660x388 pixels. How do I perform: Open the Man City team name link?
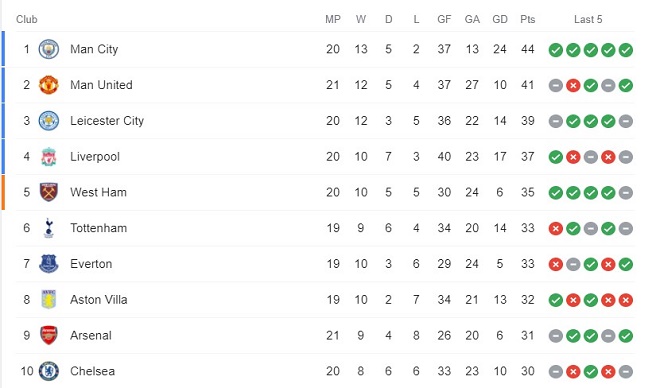tap(94, 49)
